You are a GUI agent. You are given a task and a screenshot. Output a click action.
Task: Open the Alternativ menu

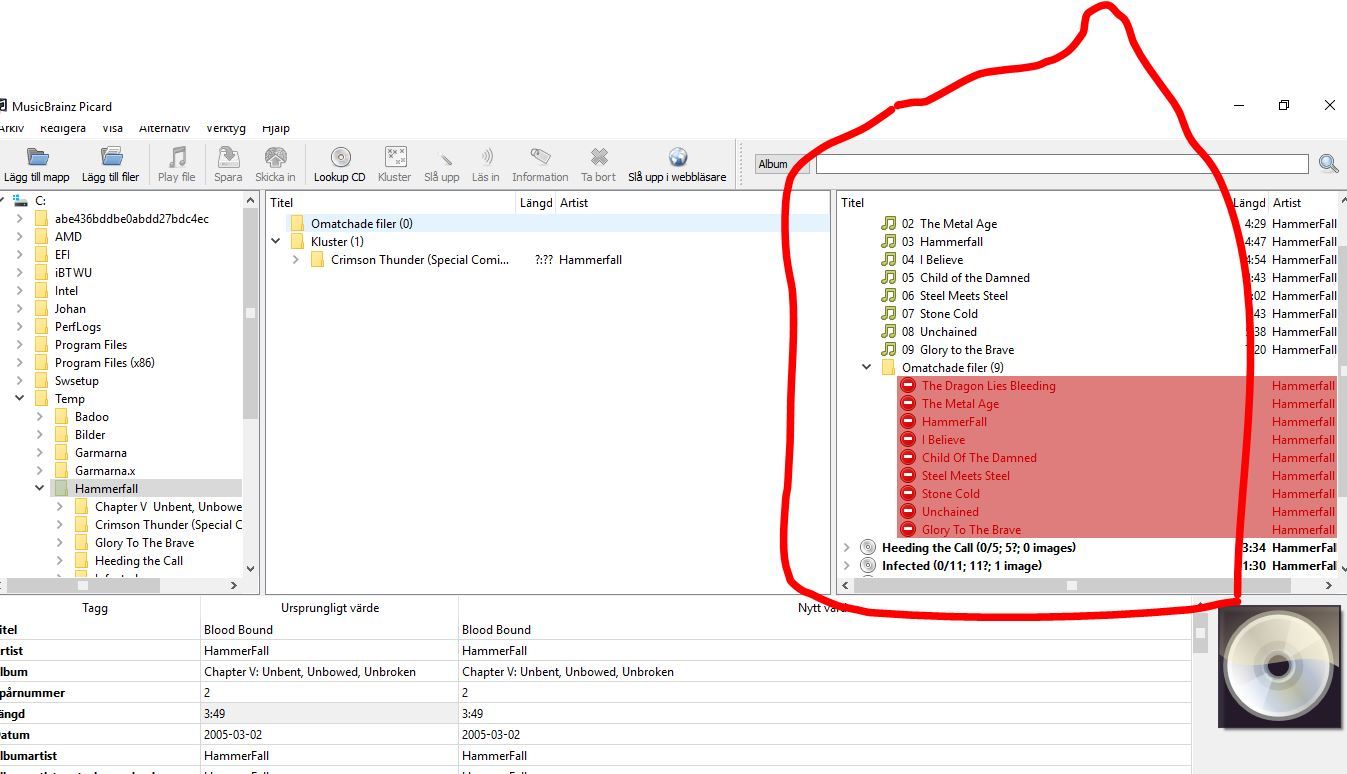(x=164, y=128)
